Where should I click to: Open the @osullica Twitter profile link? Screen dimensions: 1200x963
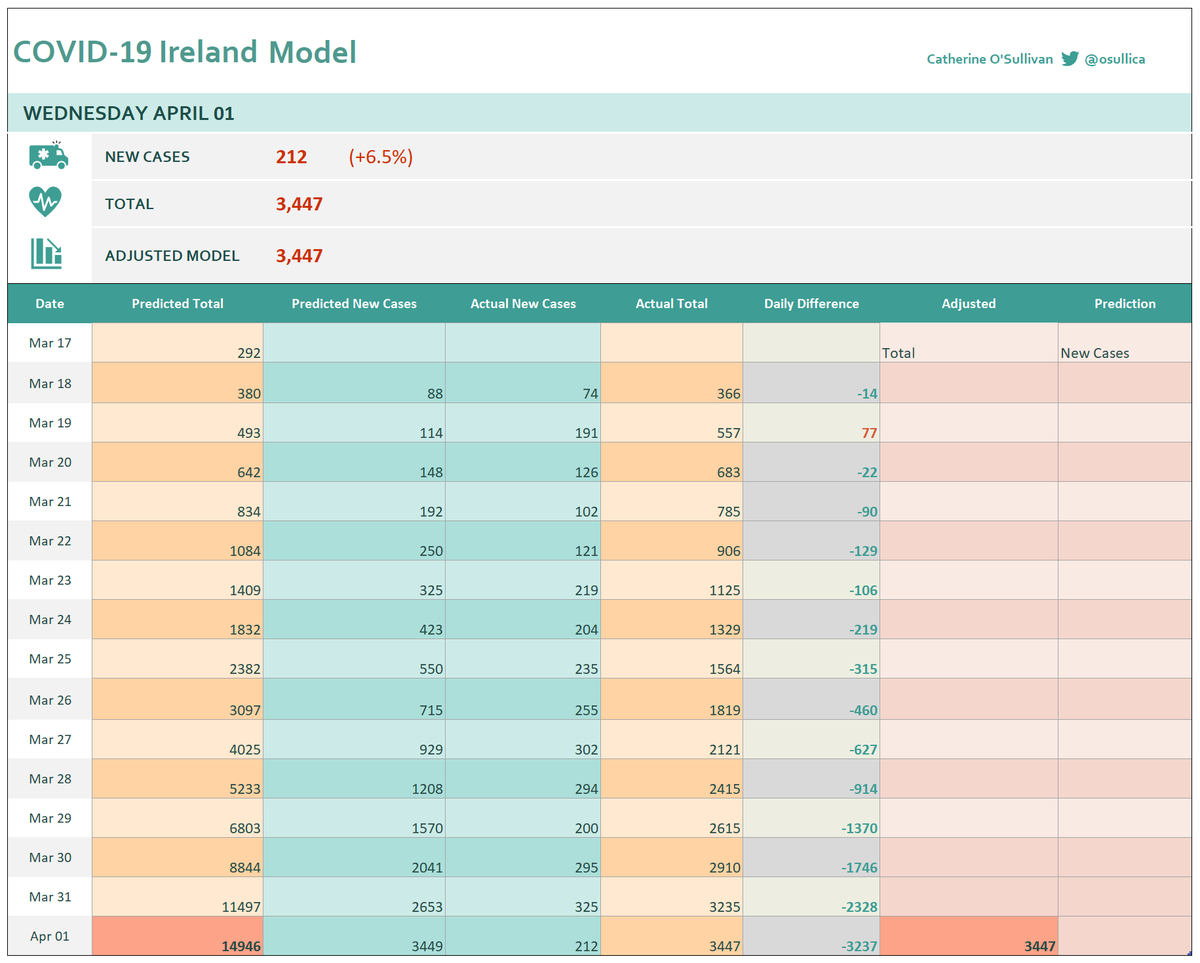[x=1117, y=59]
